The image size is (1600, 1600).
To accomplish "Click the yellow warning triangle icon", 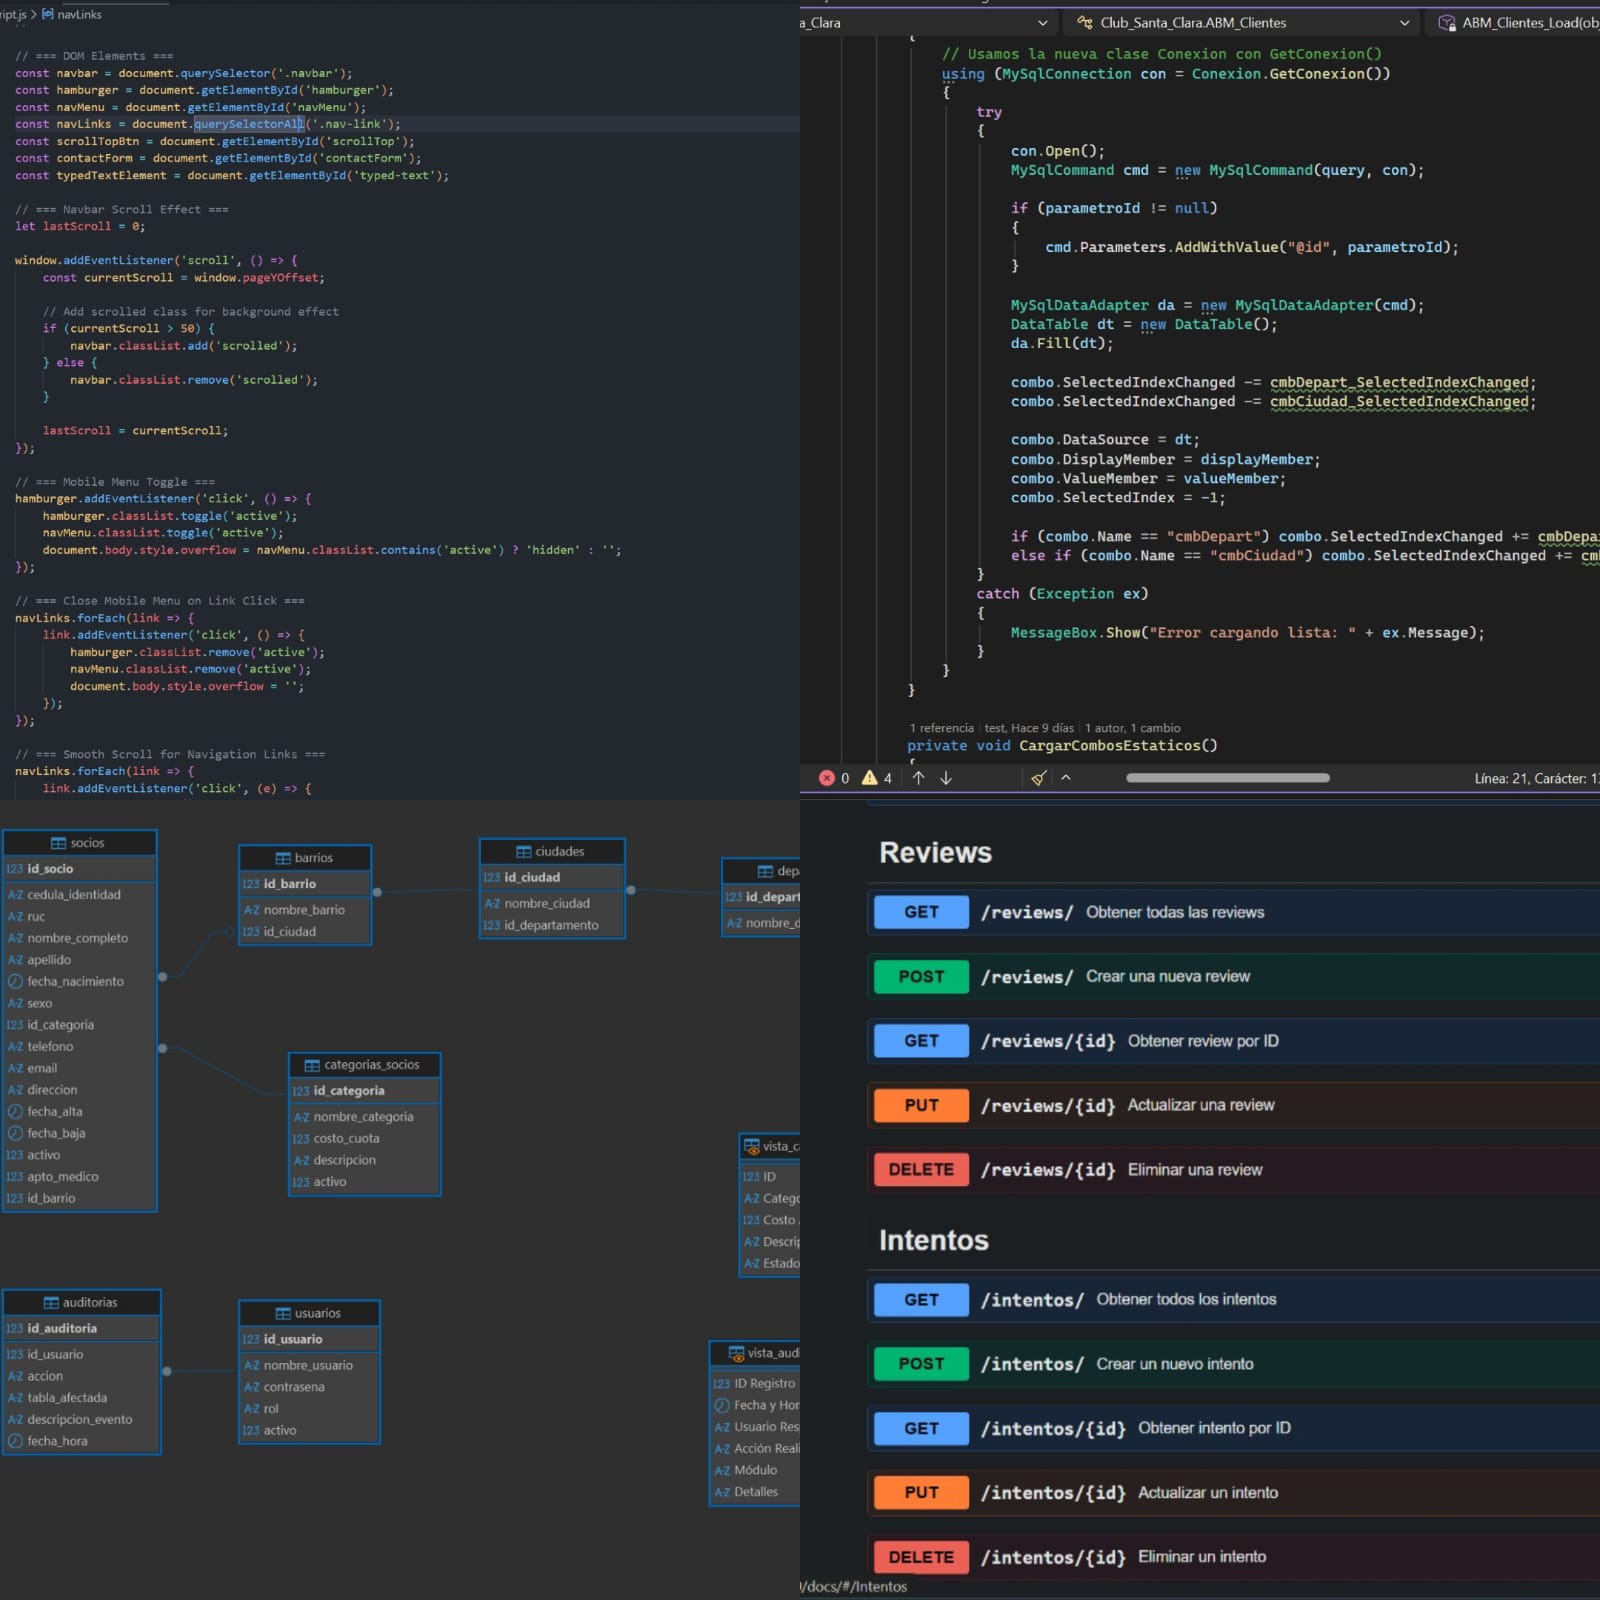I will pyautogui.click(x=869, y=778).
